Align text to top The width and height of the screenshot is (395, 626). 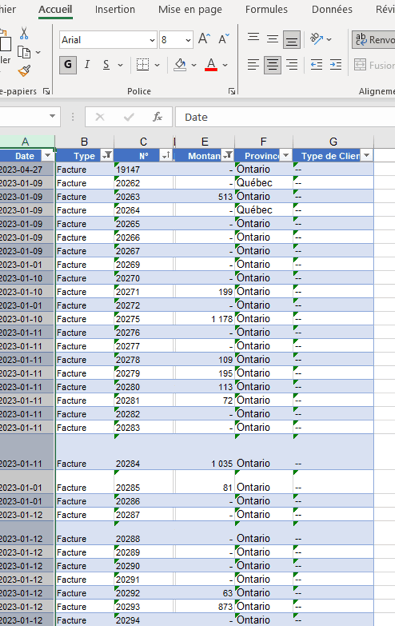coord(253,39)
